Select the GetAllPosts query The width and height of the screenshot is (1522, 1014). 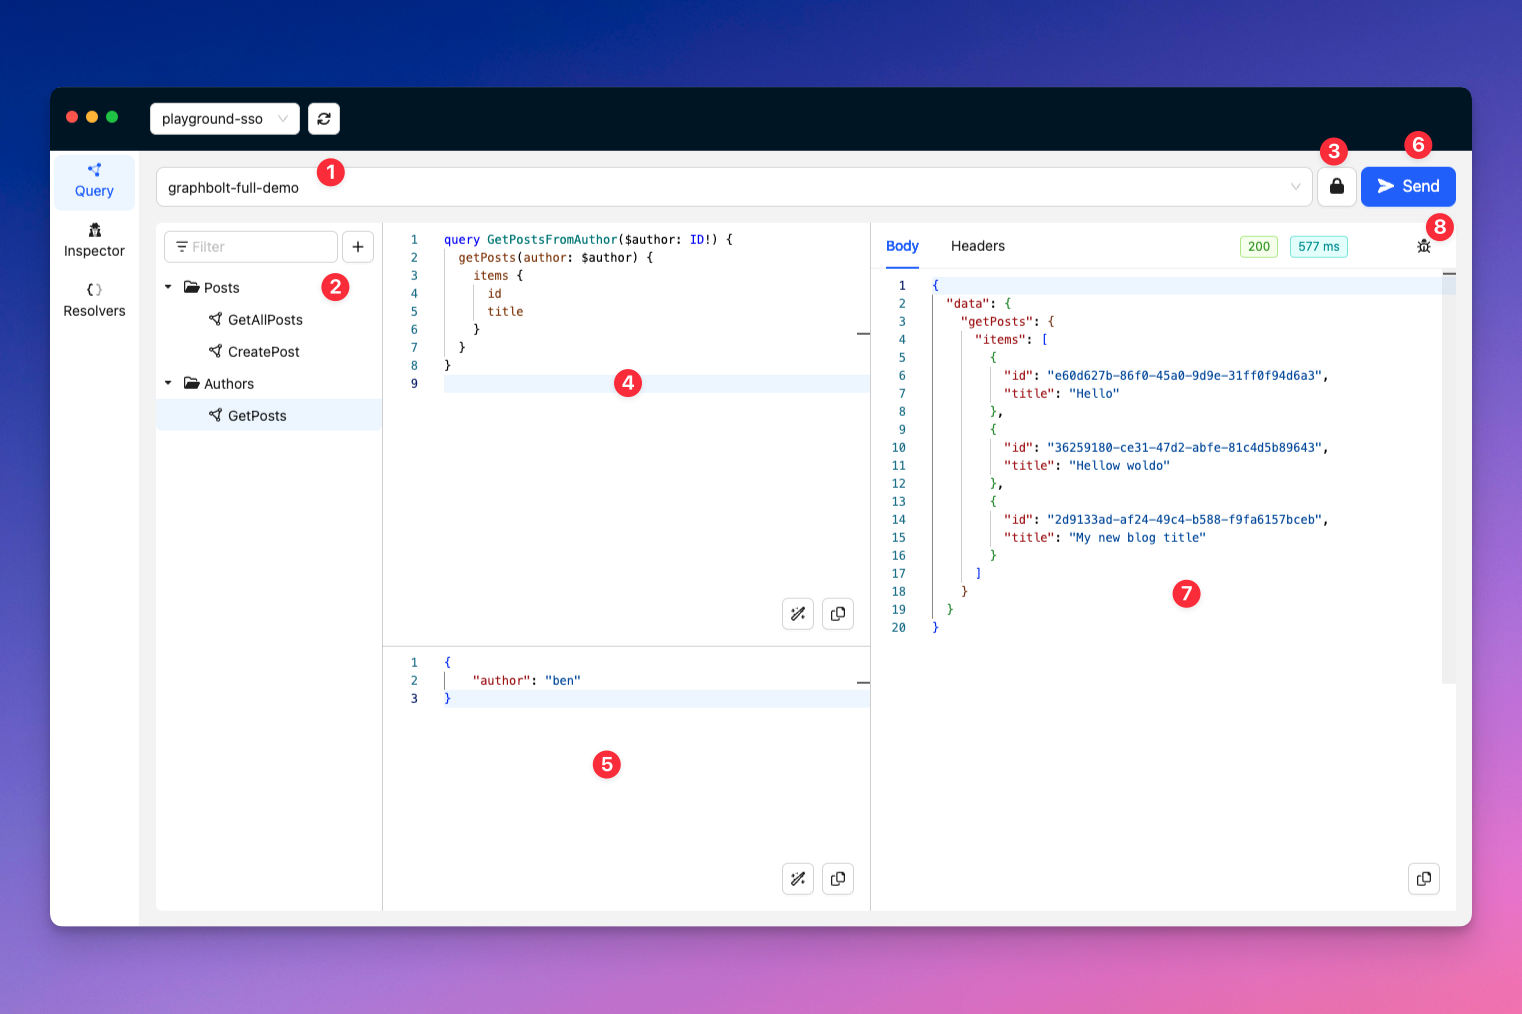click(x=265, y=319)
